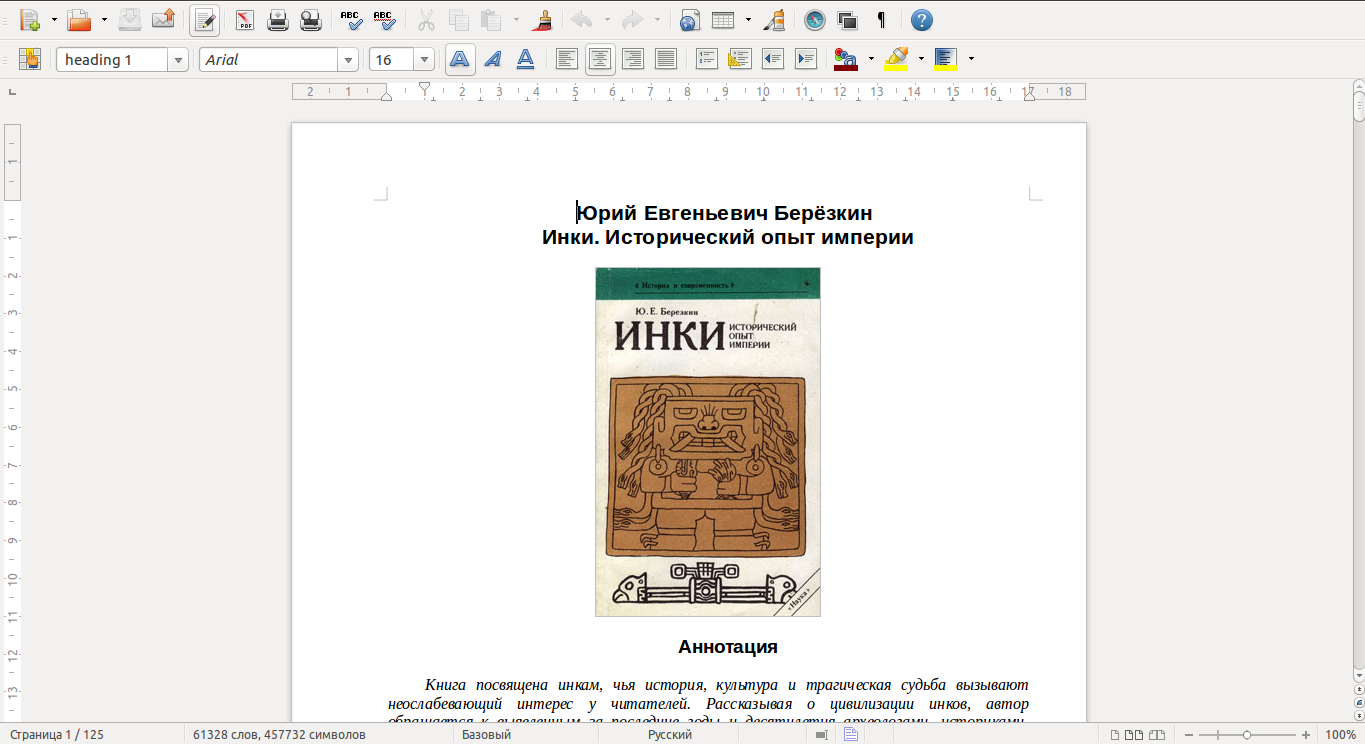Click the Clone Formatting paintbrush

click(544, 20)
